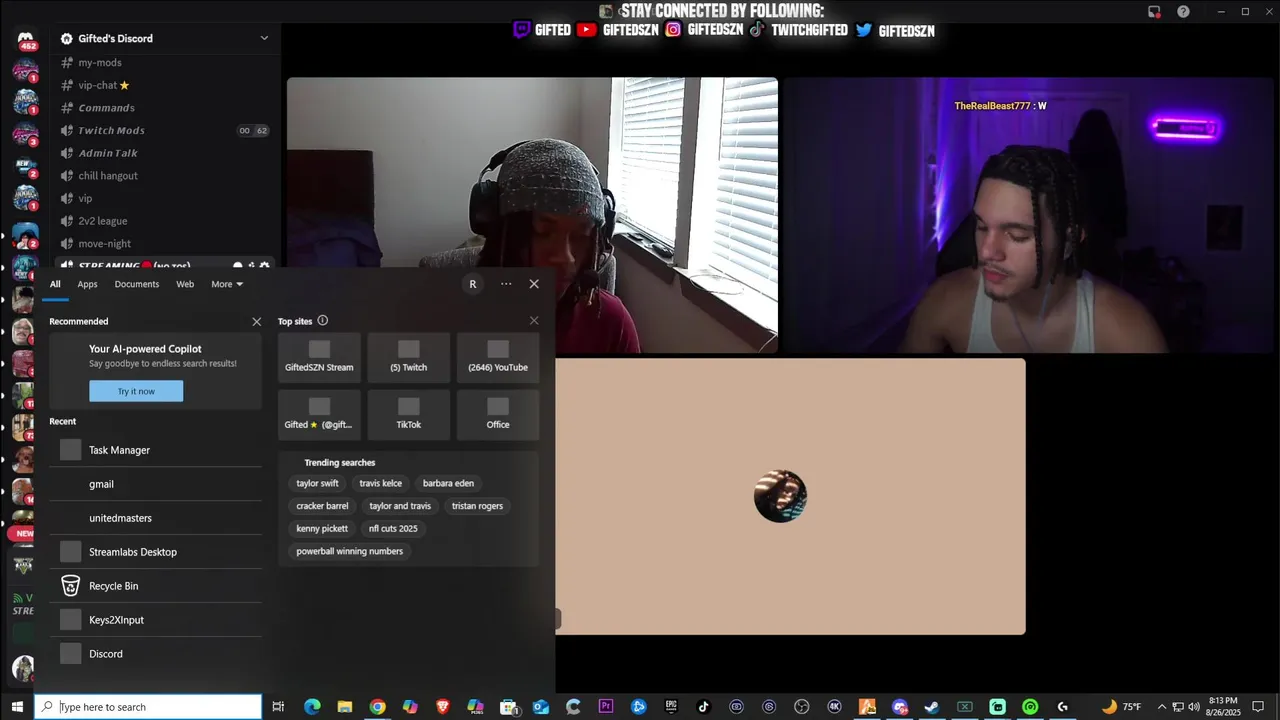This screenshot has width=1280, height=720.
Task: Open the More dropdown in search panel
Action: pyautogui.click(x=227, y=284)
